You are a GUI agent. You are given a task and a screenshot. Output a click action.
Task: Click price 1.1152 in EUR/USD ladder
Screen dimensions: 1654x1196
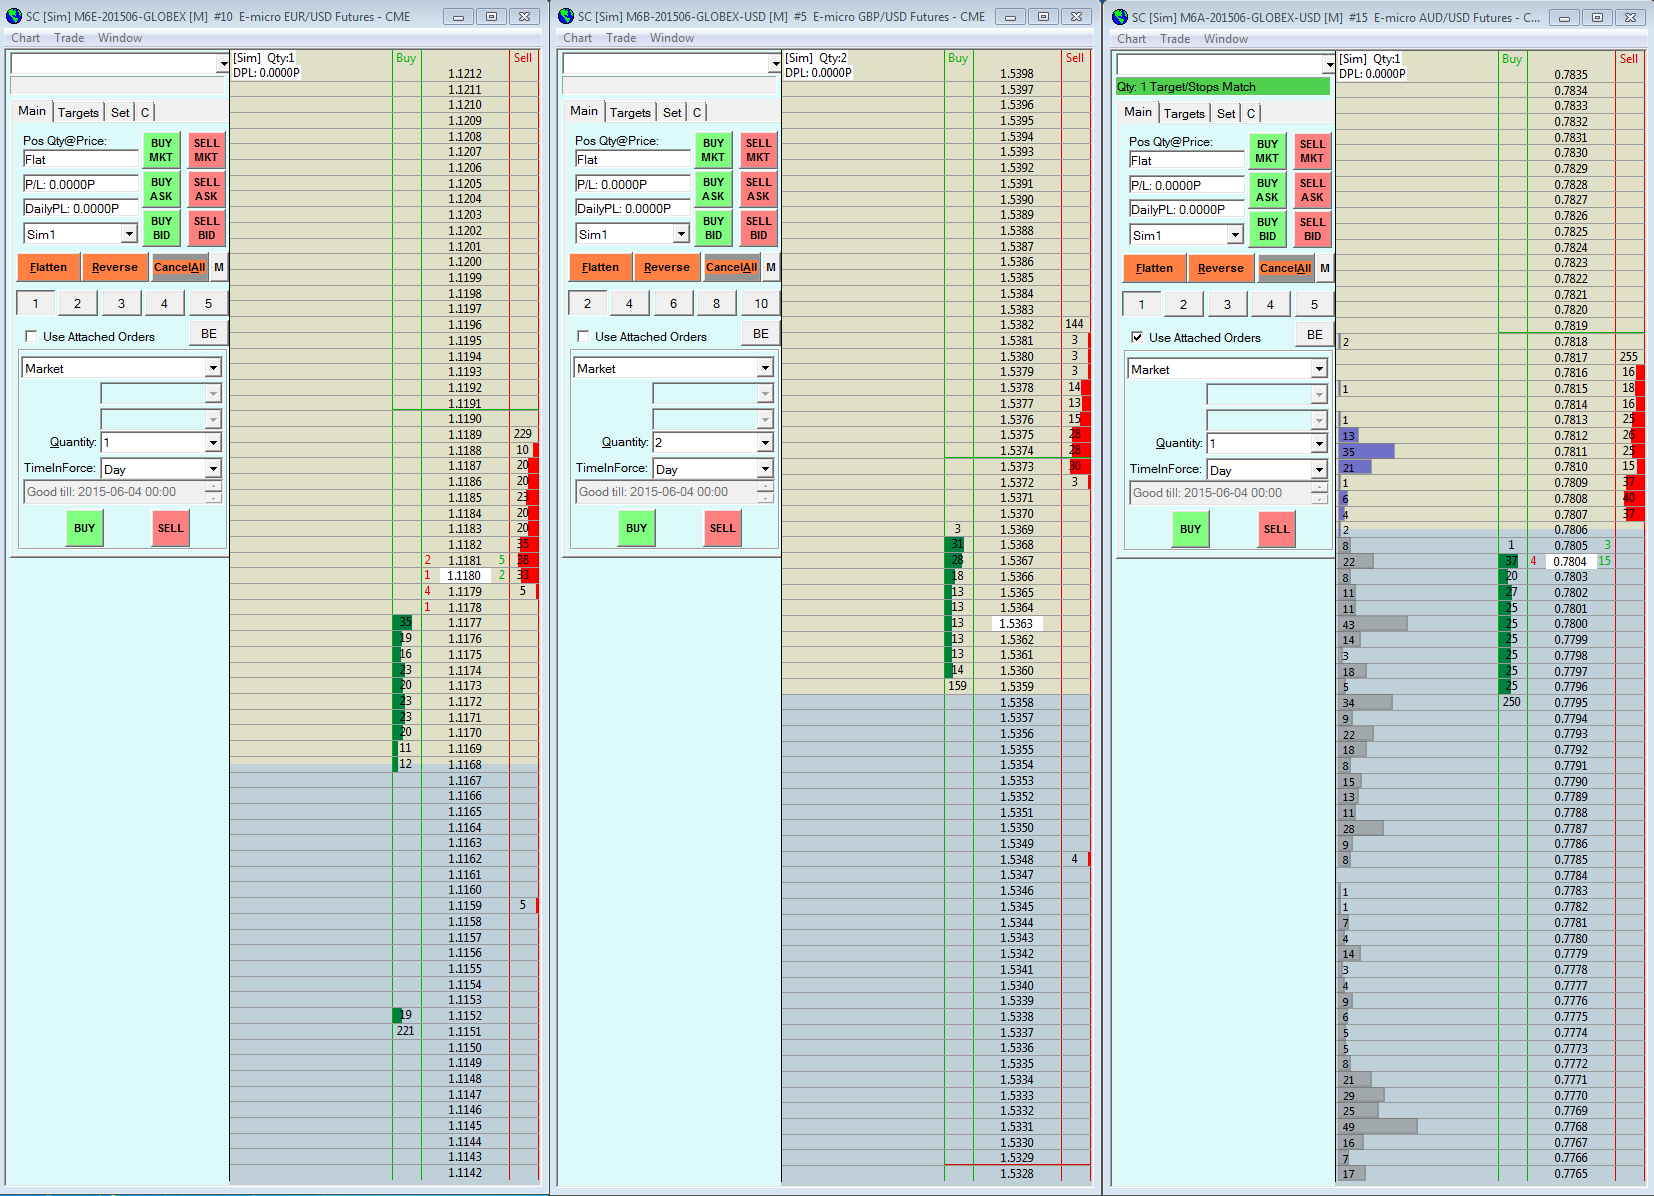[x=464, y=1015]
